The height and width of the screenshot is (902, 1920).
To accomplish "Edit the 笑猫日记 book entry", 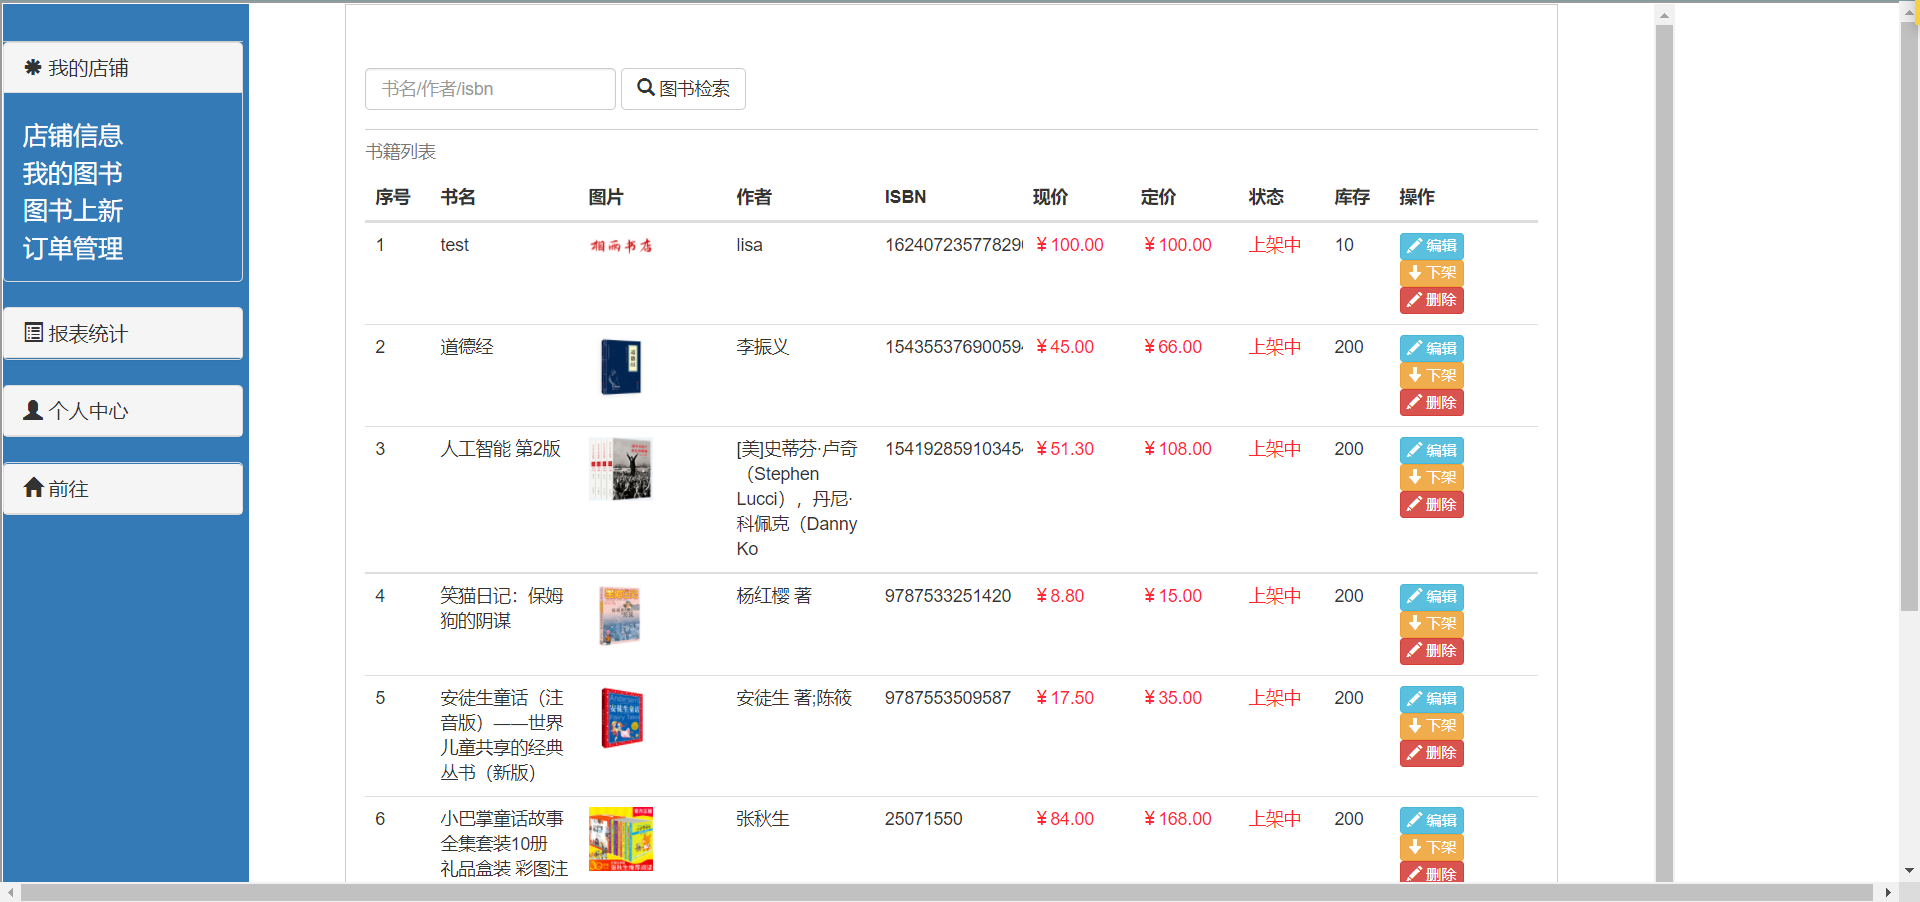I will click(x=1431, y=597).
